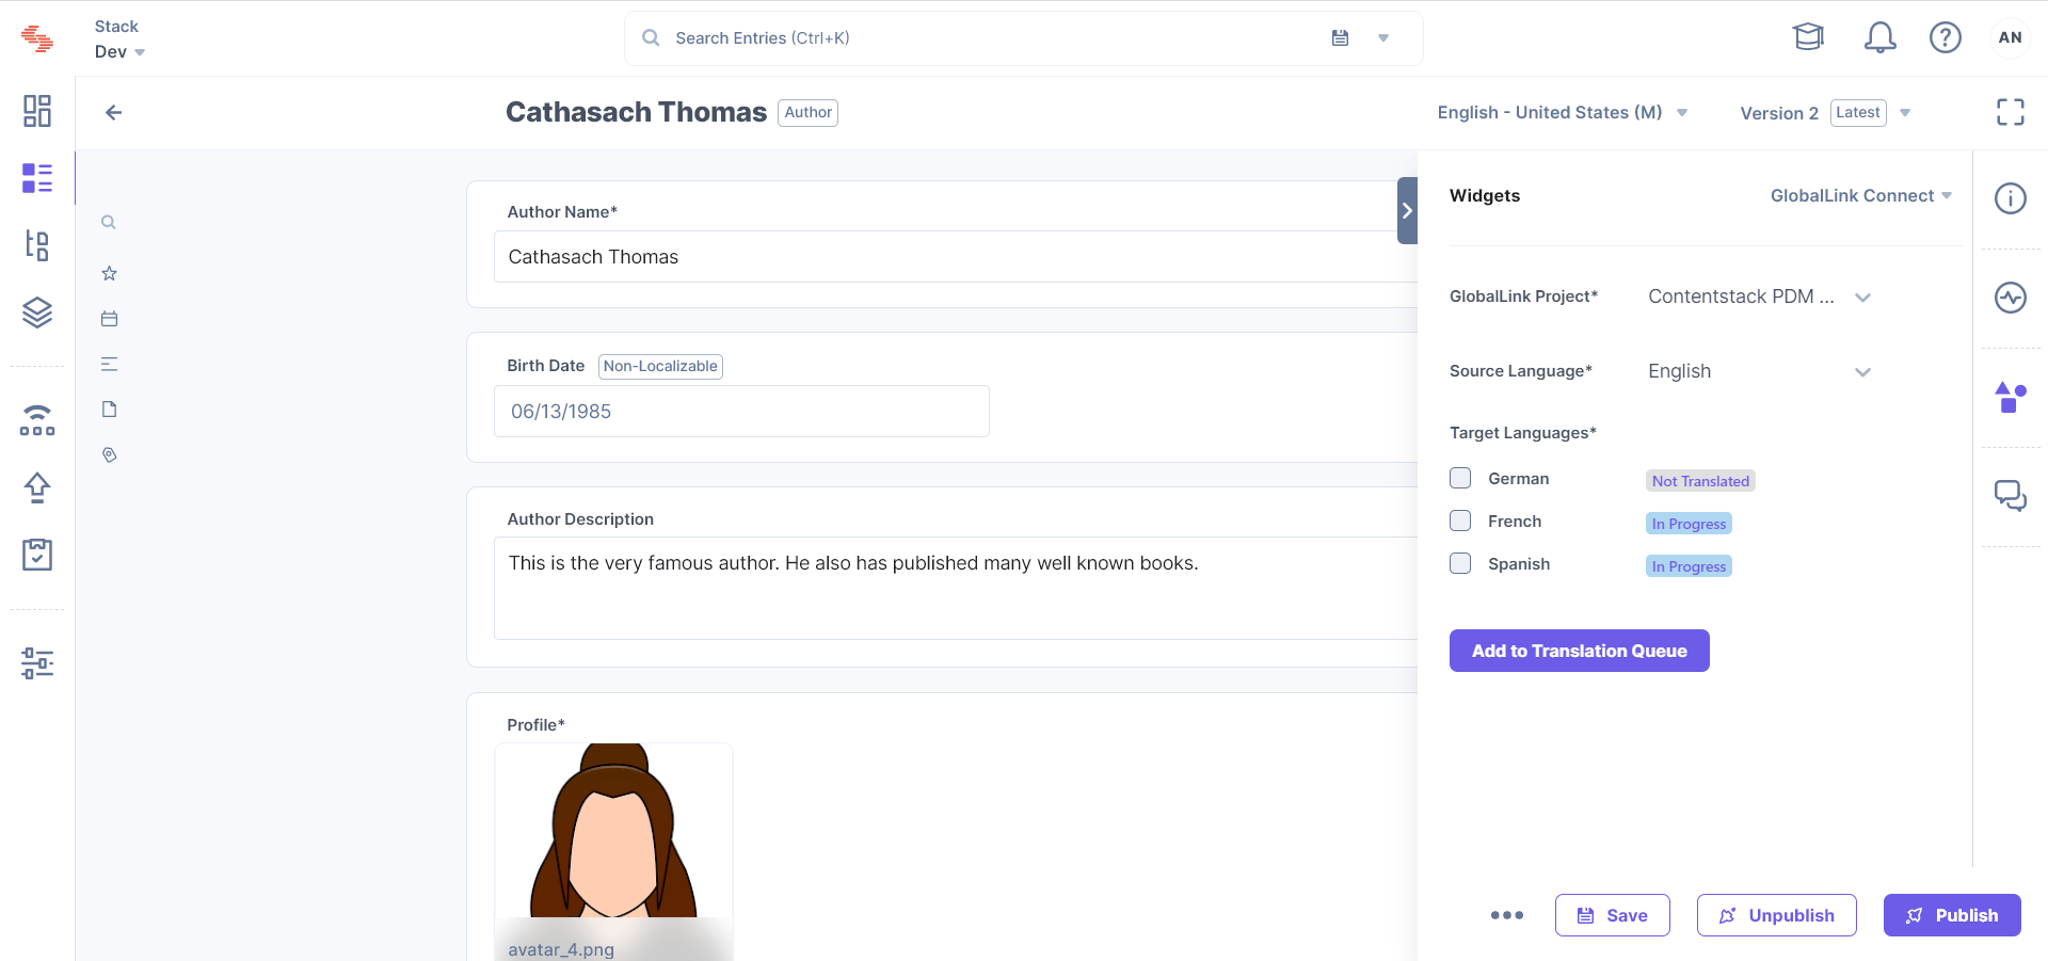Open the Widgets shapes icon in right rail

pyautogui.click(x=2010, y=397)
